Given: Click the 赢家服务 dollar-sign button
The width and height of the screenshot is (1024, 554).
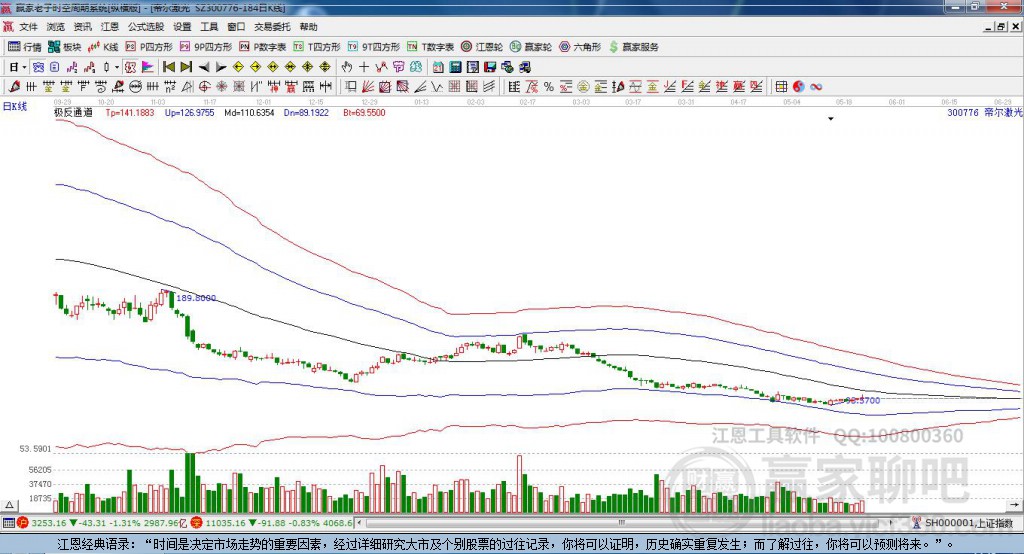Looking at the screenshot, I should [x=634, y=47].
